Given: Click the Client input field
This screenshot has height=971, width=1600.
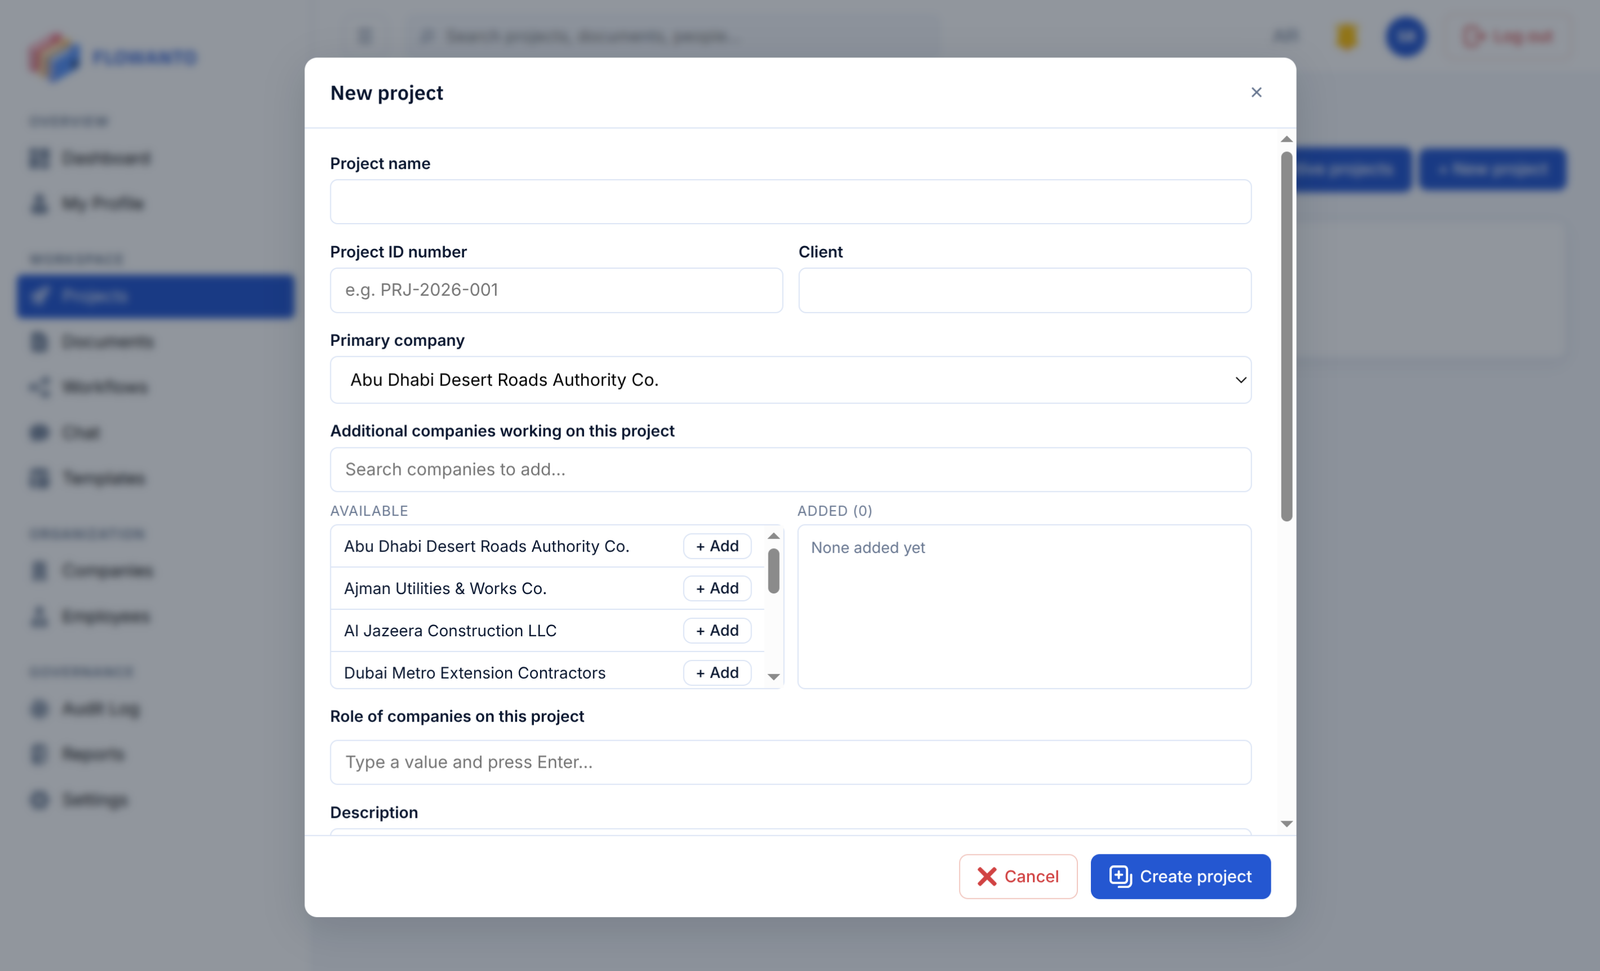Looking at the screenshot, I should [1024, 290].
